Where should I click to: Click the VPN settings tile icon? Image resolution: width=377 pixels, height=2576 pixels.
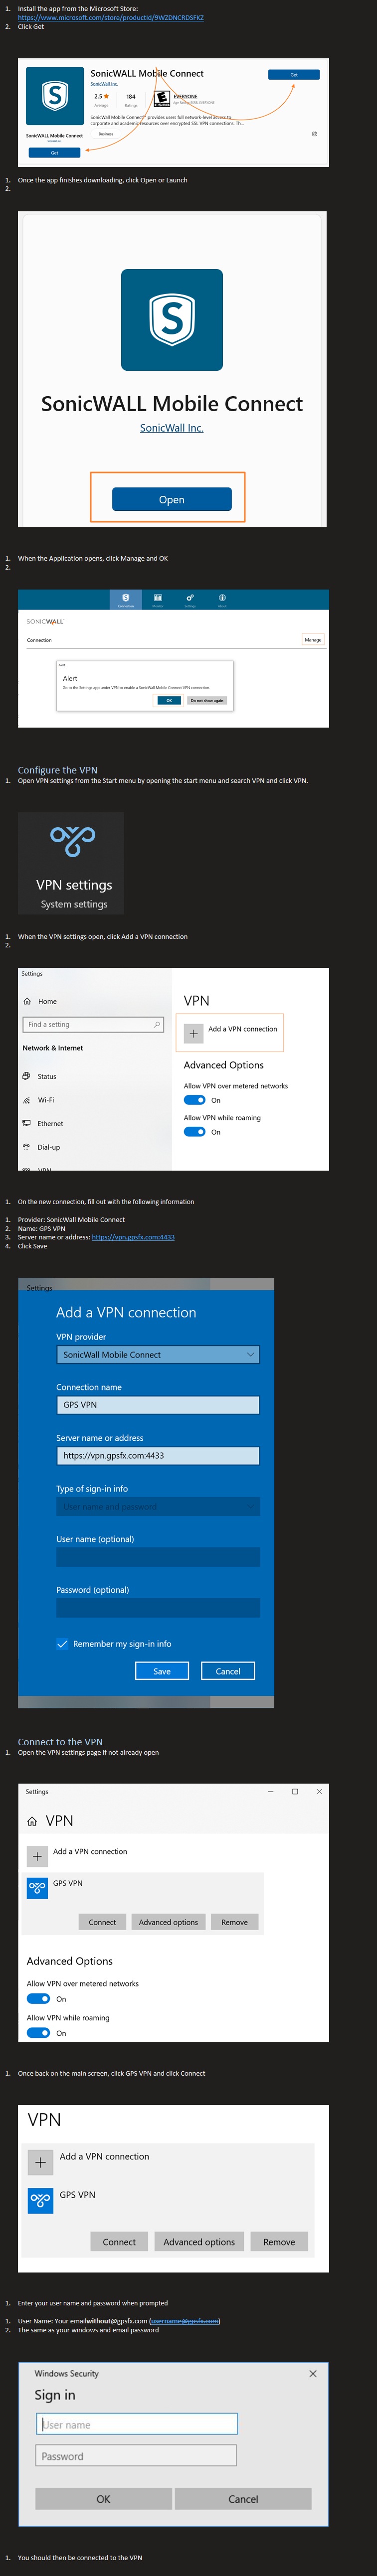73,842
